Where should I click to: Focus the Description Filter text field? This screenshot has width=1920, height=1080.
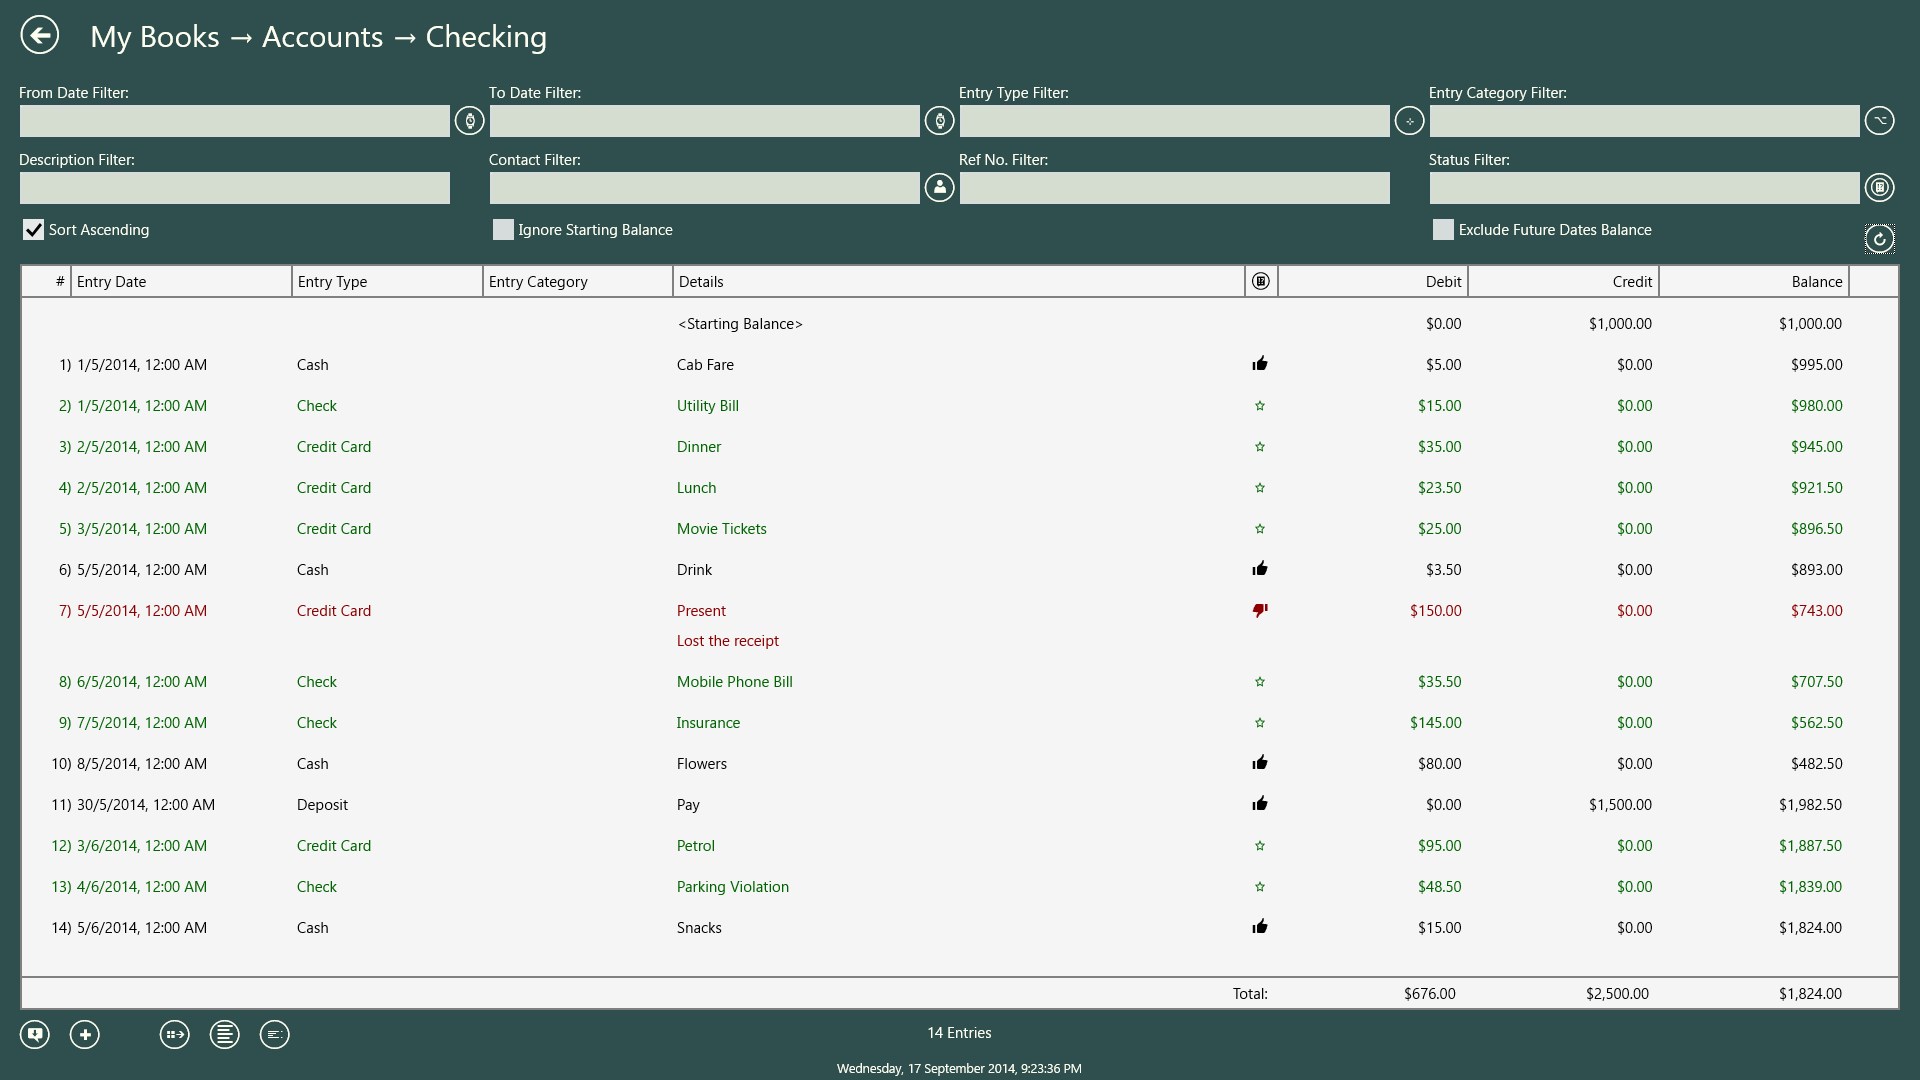235,188
